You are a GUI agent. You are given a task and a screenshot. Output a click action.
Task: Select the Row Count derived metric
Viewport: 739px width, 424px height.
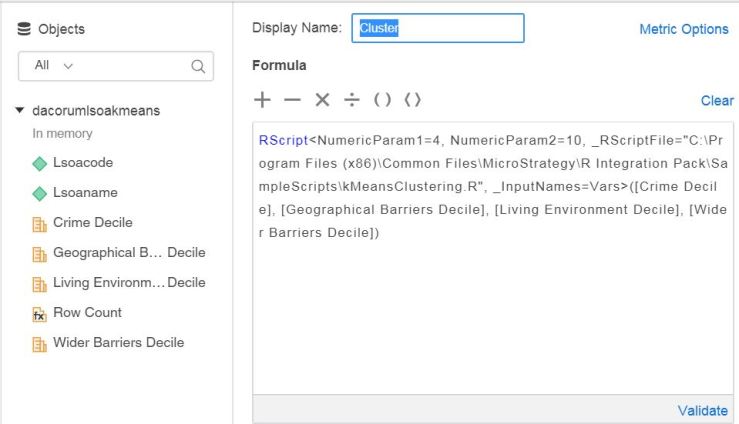tap(87, 312)
